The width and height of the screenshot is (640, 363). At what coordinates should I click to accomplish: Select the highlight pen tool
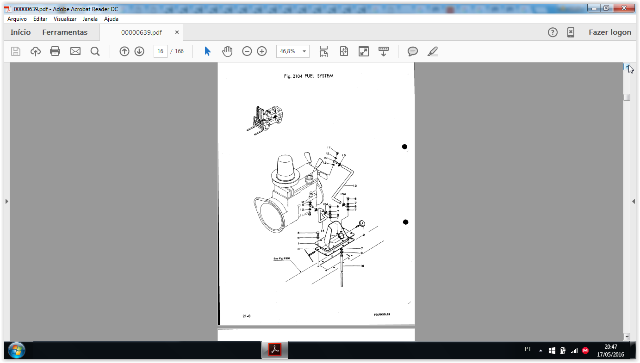(433, 51)
